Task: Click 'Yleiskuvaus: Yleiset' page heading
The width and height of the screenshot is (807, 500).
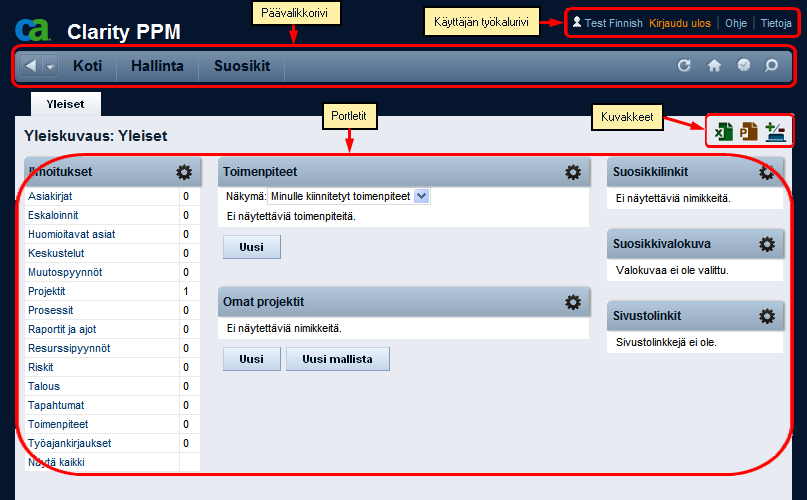Action: [x=96, y=136]
